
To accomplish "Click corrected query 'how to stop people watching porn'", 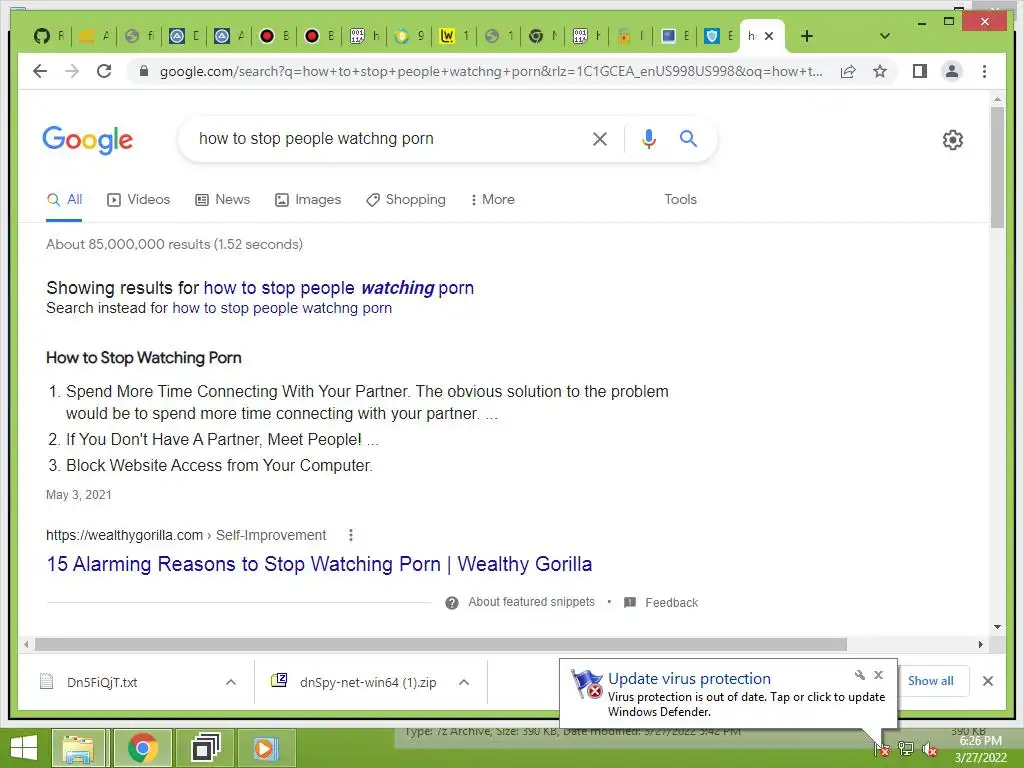I will coord(338,288).
